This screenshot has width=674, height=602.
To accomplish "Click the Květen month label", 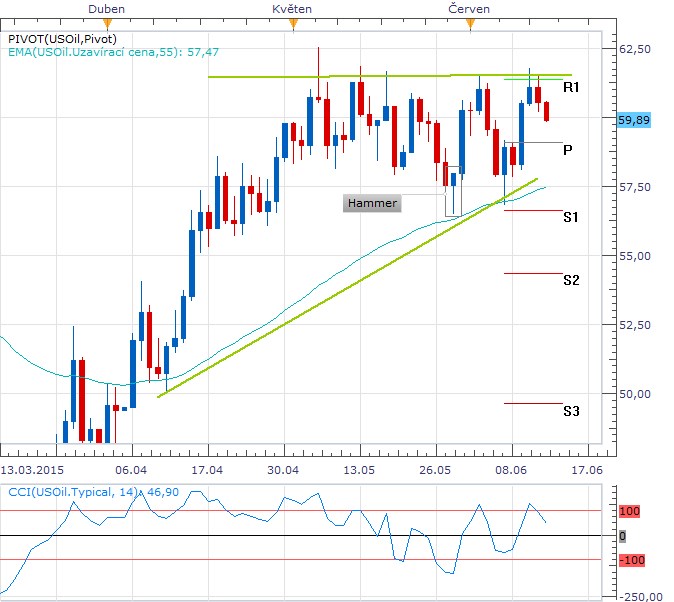I will pos(292,9).
